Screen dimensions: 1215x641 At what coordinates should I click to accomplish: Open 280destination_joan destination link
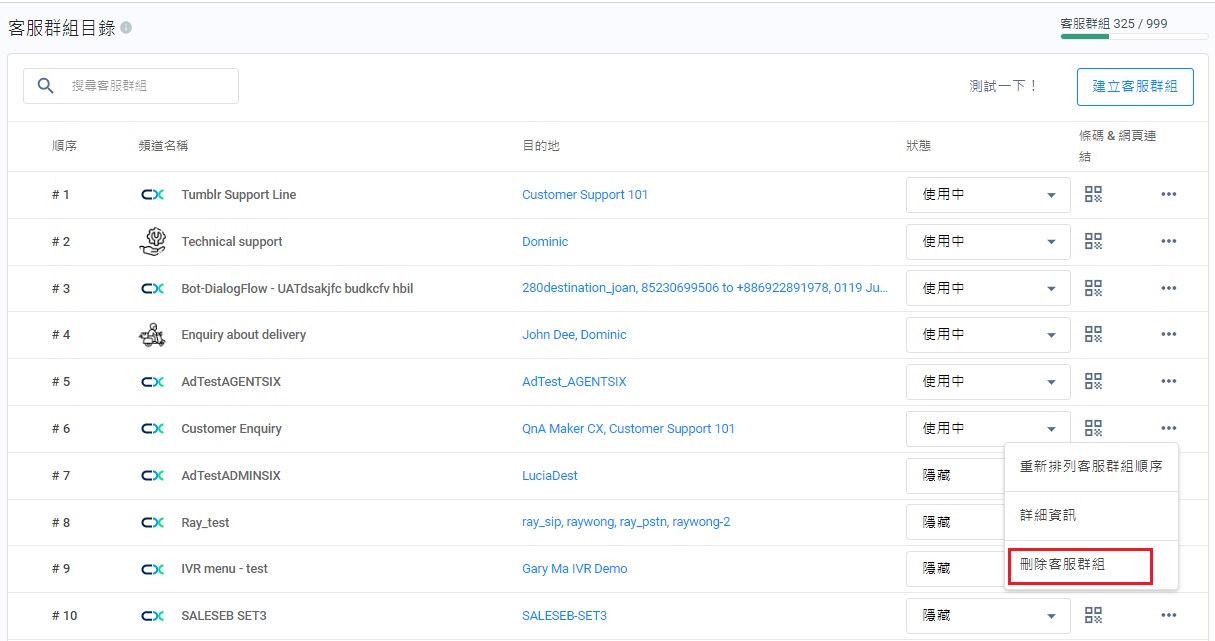click(705, 288)
